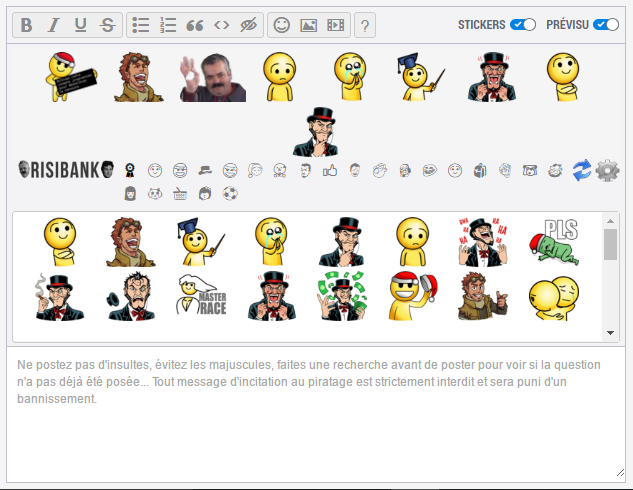Open the question mark help button
Viewport: 633px width, 490px height.
point(365,25)
